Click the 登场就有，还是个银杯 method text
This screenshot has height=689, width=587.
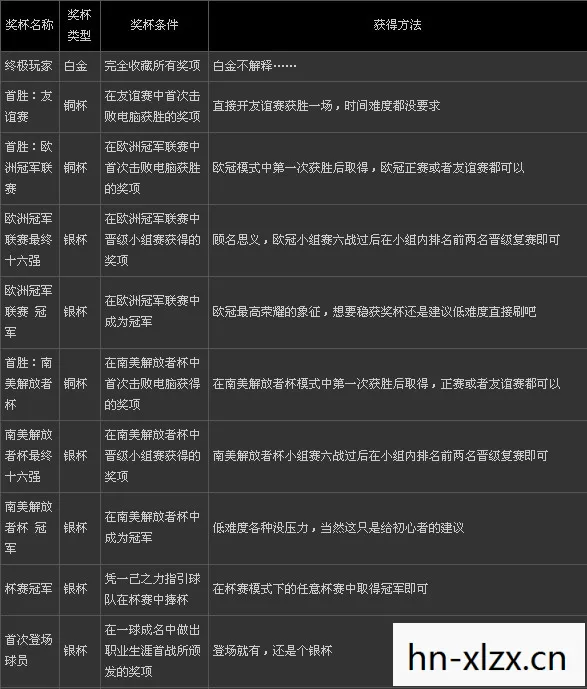pyautogui.click(x=272, y=651)
